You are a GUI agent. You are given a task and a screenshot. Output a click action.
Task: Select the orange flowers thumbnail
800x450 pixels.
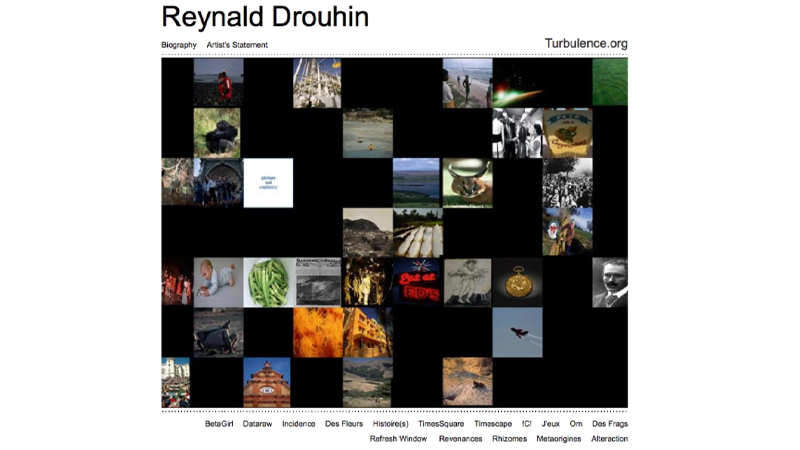(x=318, y=333)
